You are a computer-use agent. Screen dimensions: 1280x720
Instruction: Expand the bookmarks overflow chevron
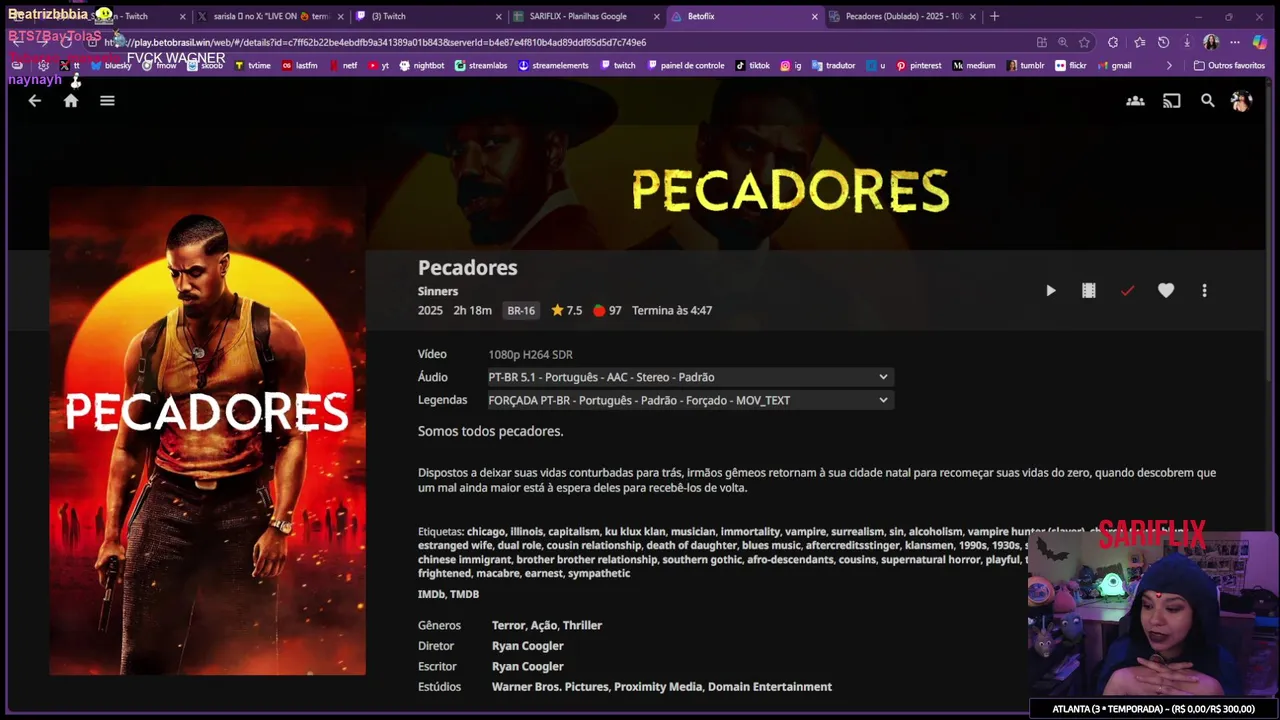pos(1169,66)
